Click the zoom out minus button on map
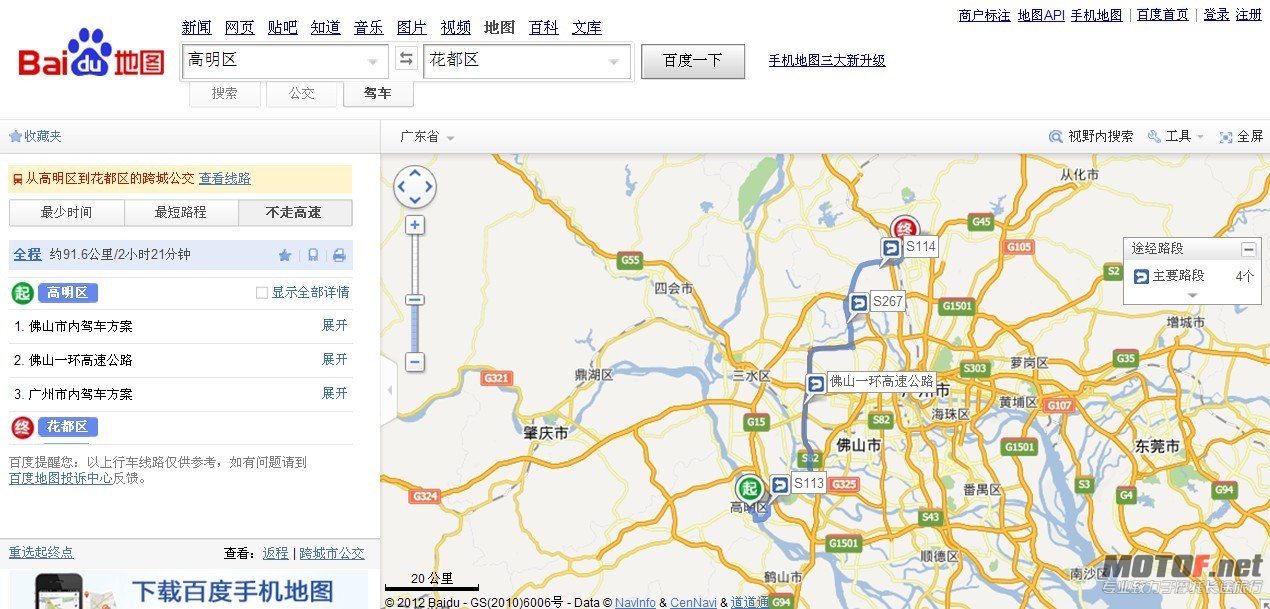This screenshot has height=609, width=1270. coord(415,362)
